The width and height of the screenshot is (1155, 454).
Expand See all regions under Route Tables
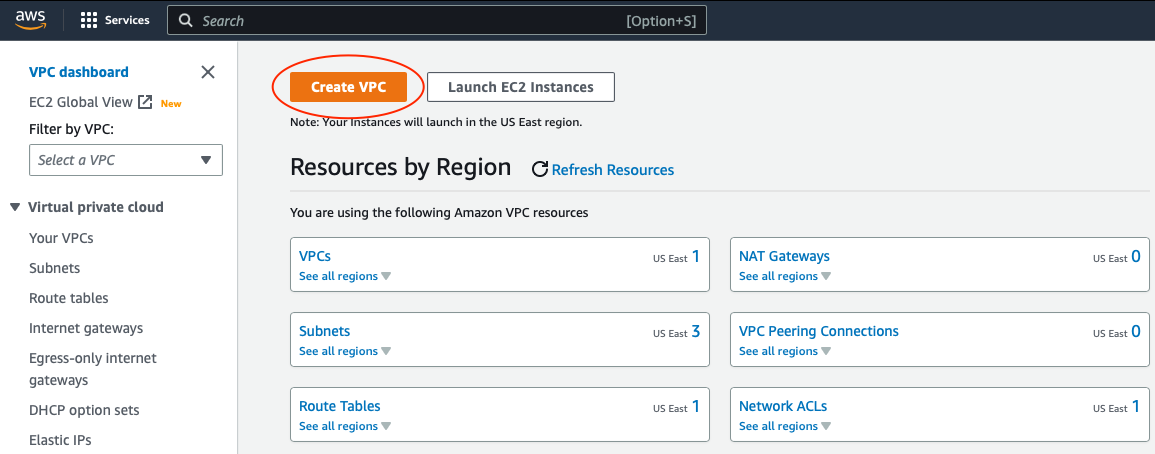345,426
